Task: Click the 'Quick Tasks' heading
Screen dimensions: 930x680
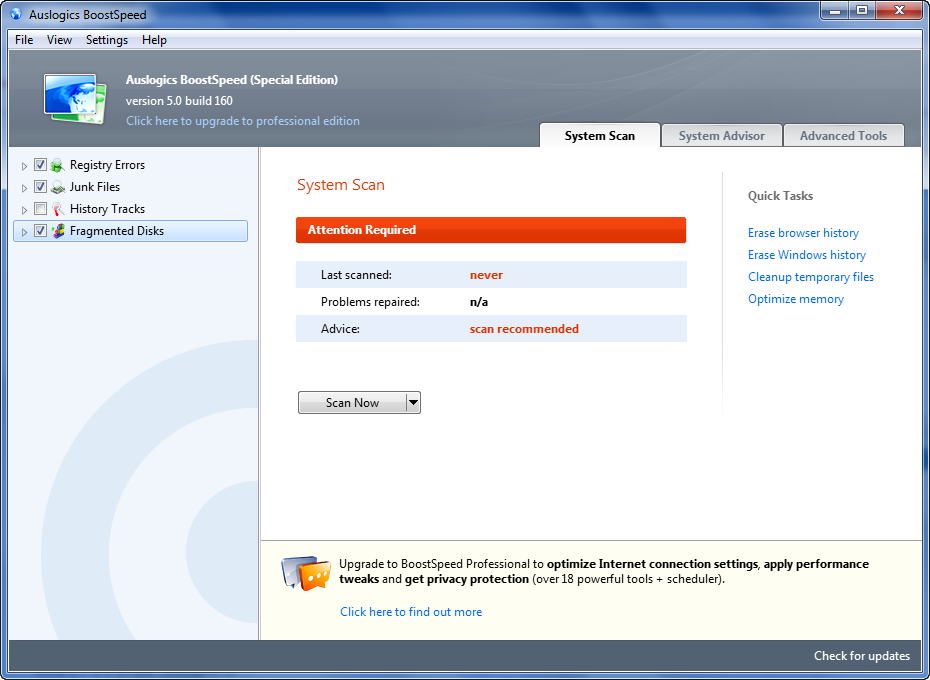Action: coord(781,196)
